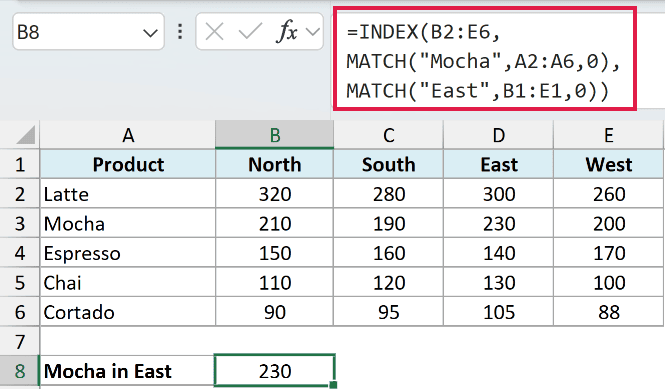This screenshot has height=389, width=665.
Task: Select row 2 header
Action: click(x=20, y=194)
